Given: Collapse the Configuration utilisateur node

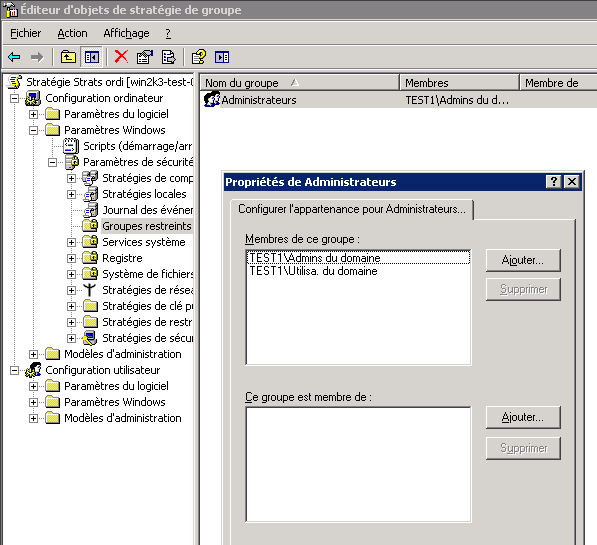Looking at the screenshot, I should (14, 370).
